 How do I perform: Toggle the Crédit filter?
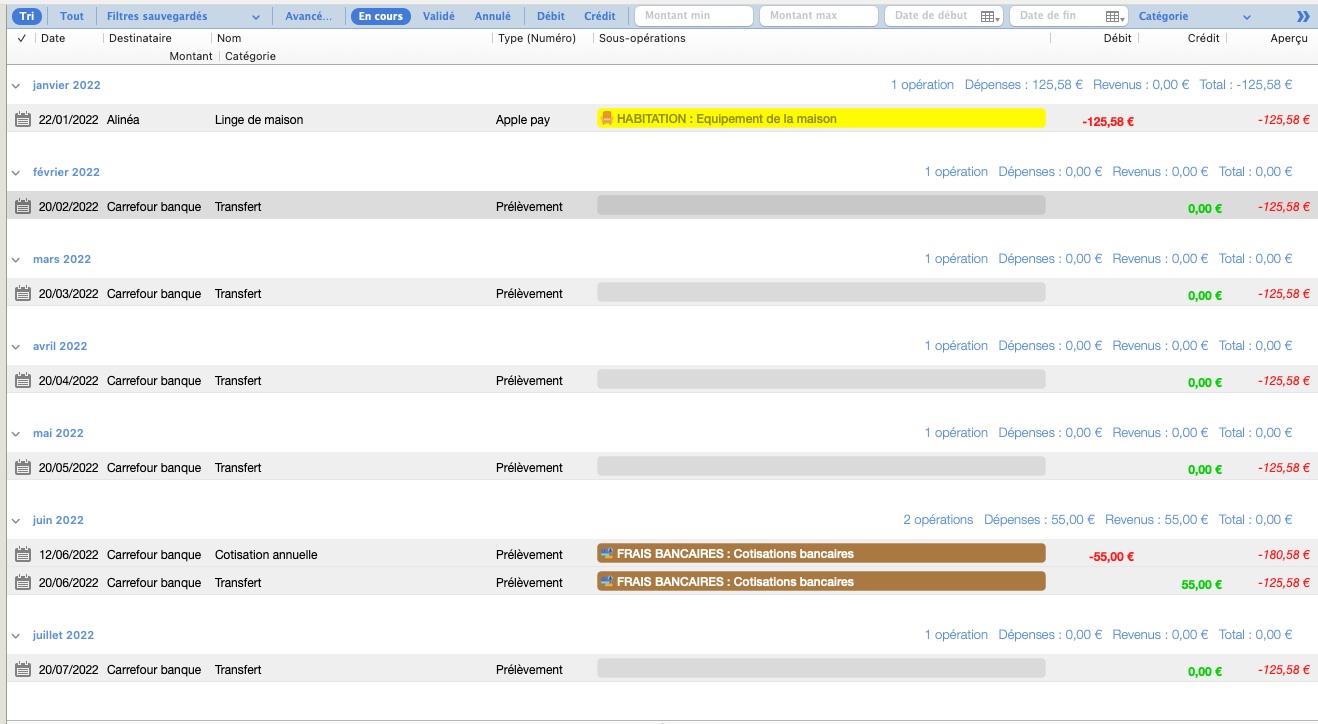pyautogui.click(x=600, y=17)
